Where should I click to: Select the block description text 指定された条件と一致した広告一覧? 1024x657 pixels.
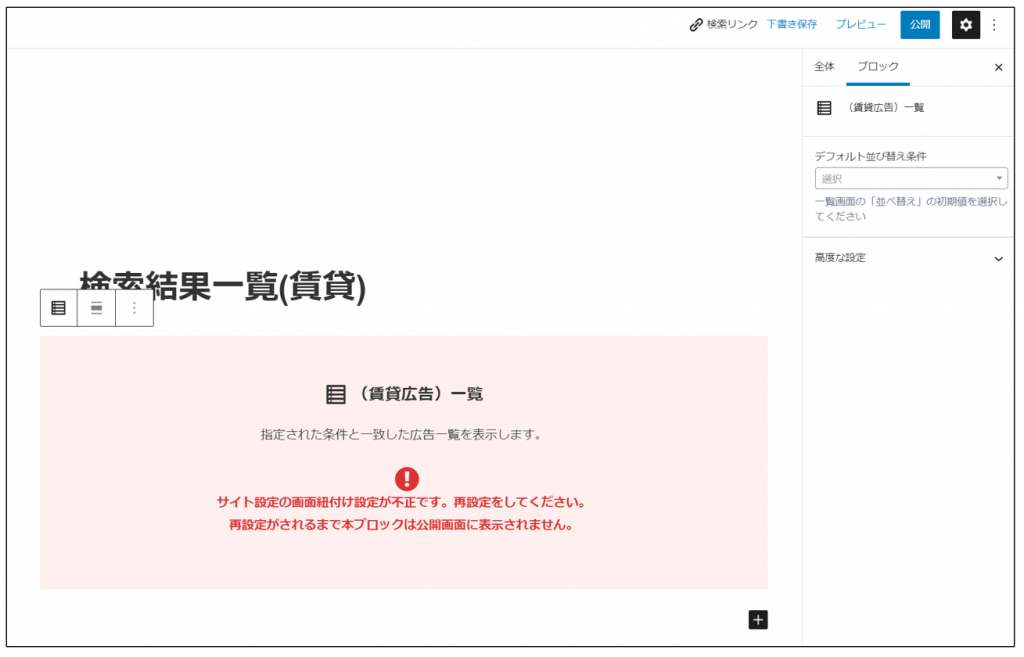pyautogui.click(x=401, y=435)
